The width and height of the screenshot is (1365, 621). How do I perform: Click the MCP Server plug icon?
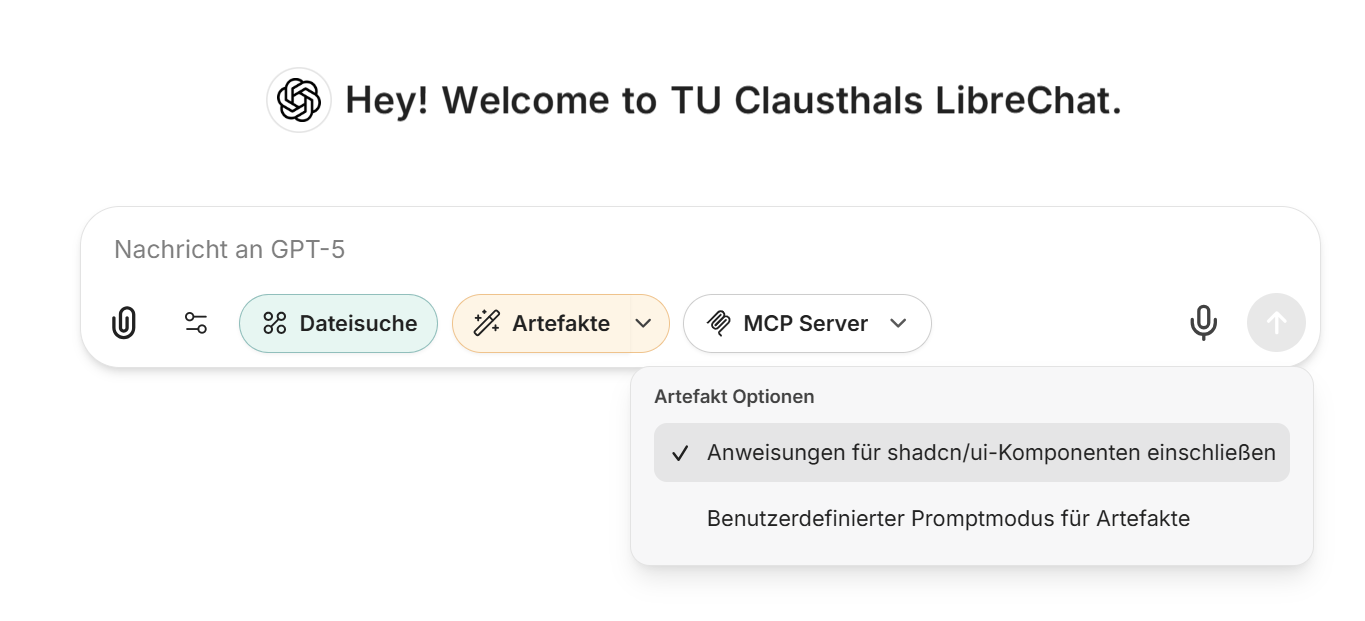pyautogui.click(x=718, y=323)
